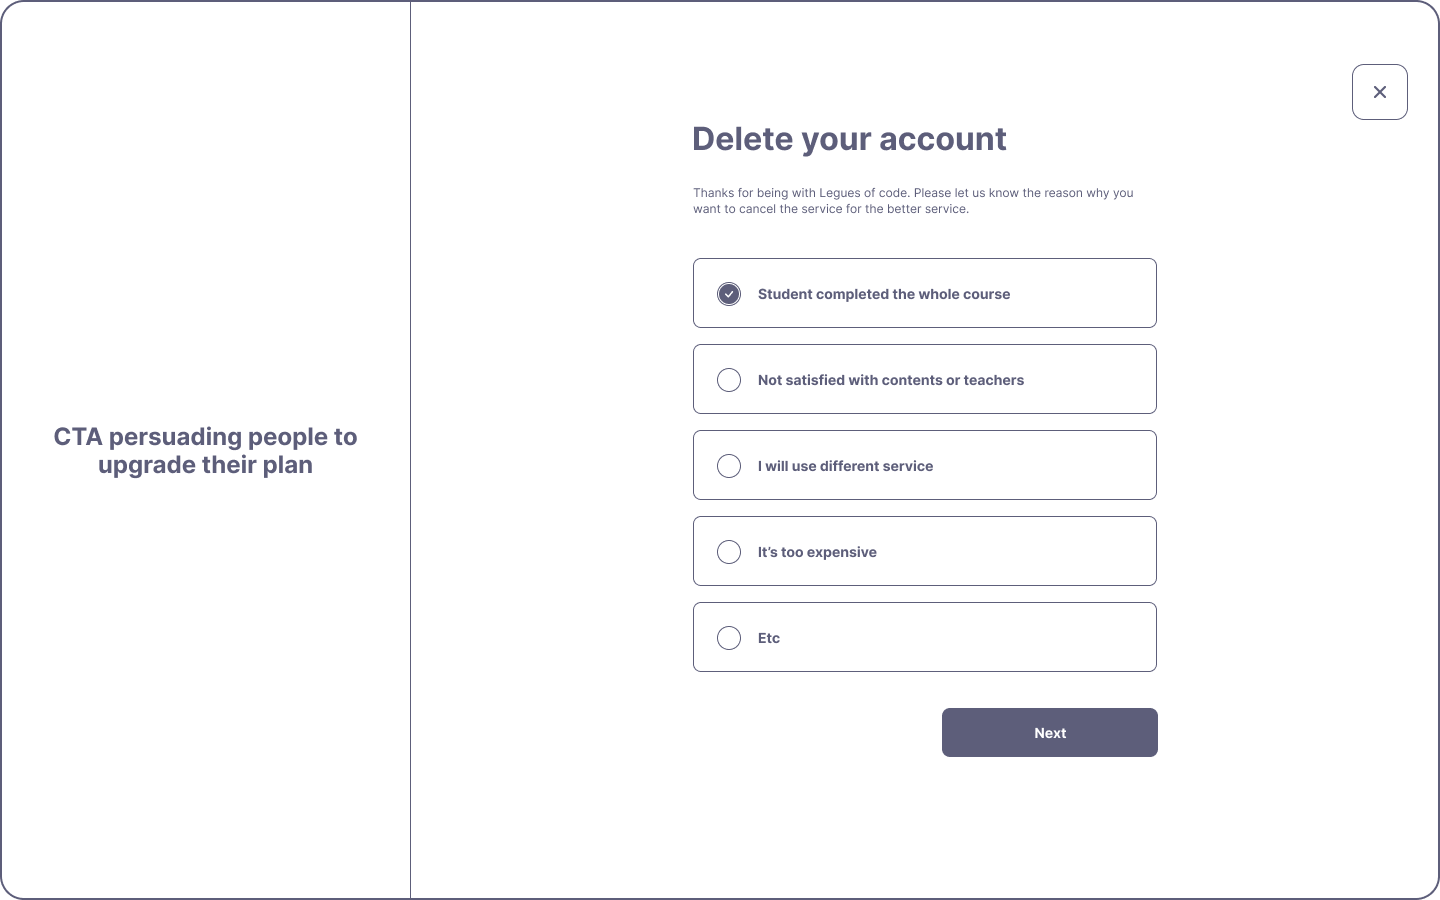Click the checkmark on the selected course-completed option
The image size is (1440, 900).
[729, 294]
